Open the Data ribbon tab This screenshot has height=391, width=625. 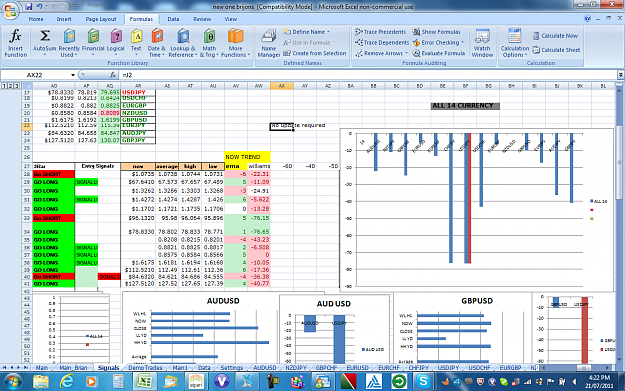173,19
